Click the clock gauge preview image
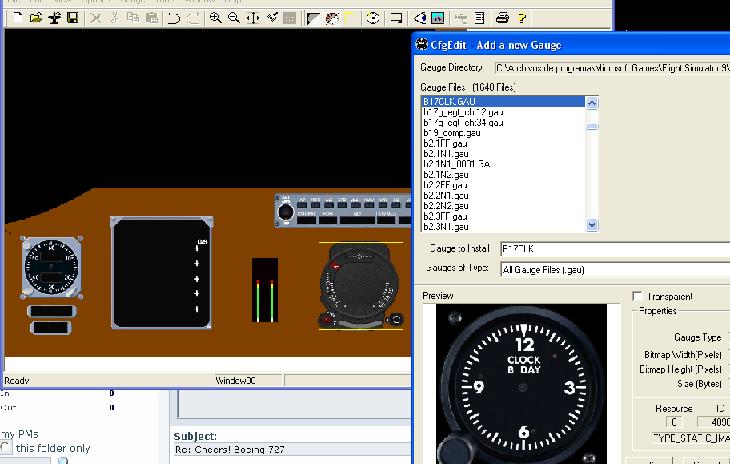Viewport: 730px width, 464px height. click(524, 384)
